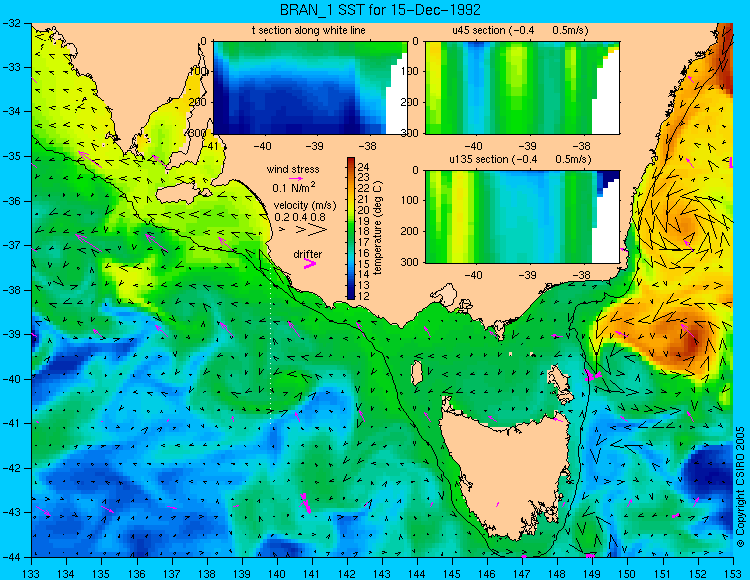Select the 21 value on the color bar
The image size is (750, 580).
click(364, 199)
